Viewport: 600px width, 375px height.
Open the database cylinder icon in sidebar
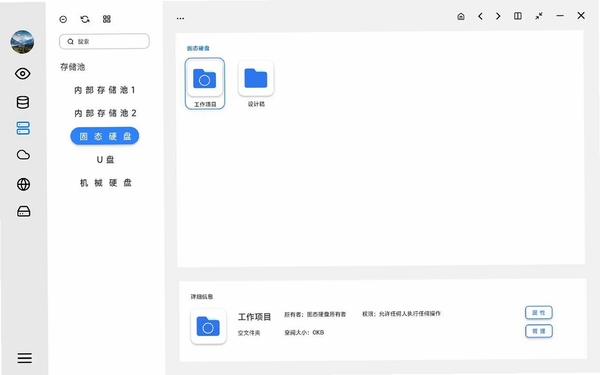point(23,102)
